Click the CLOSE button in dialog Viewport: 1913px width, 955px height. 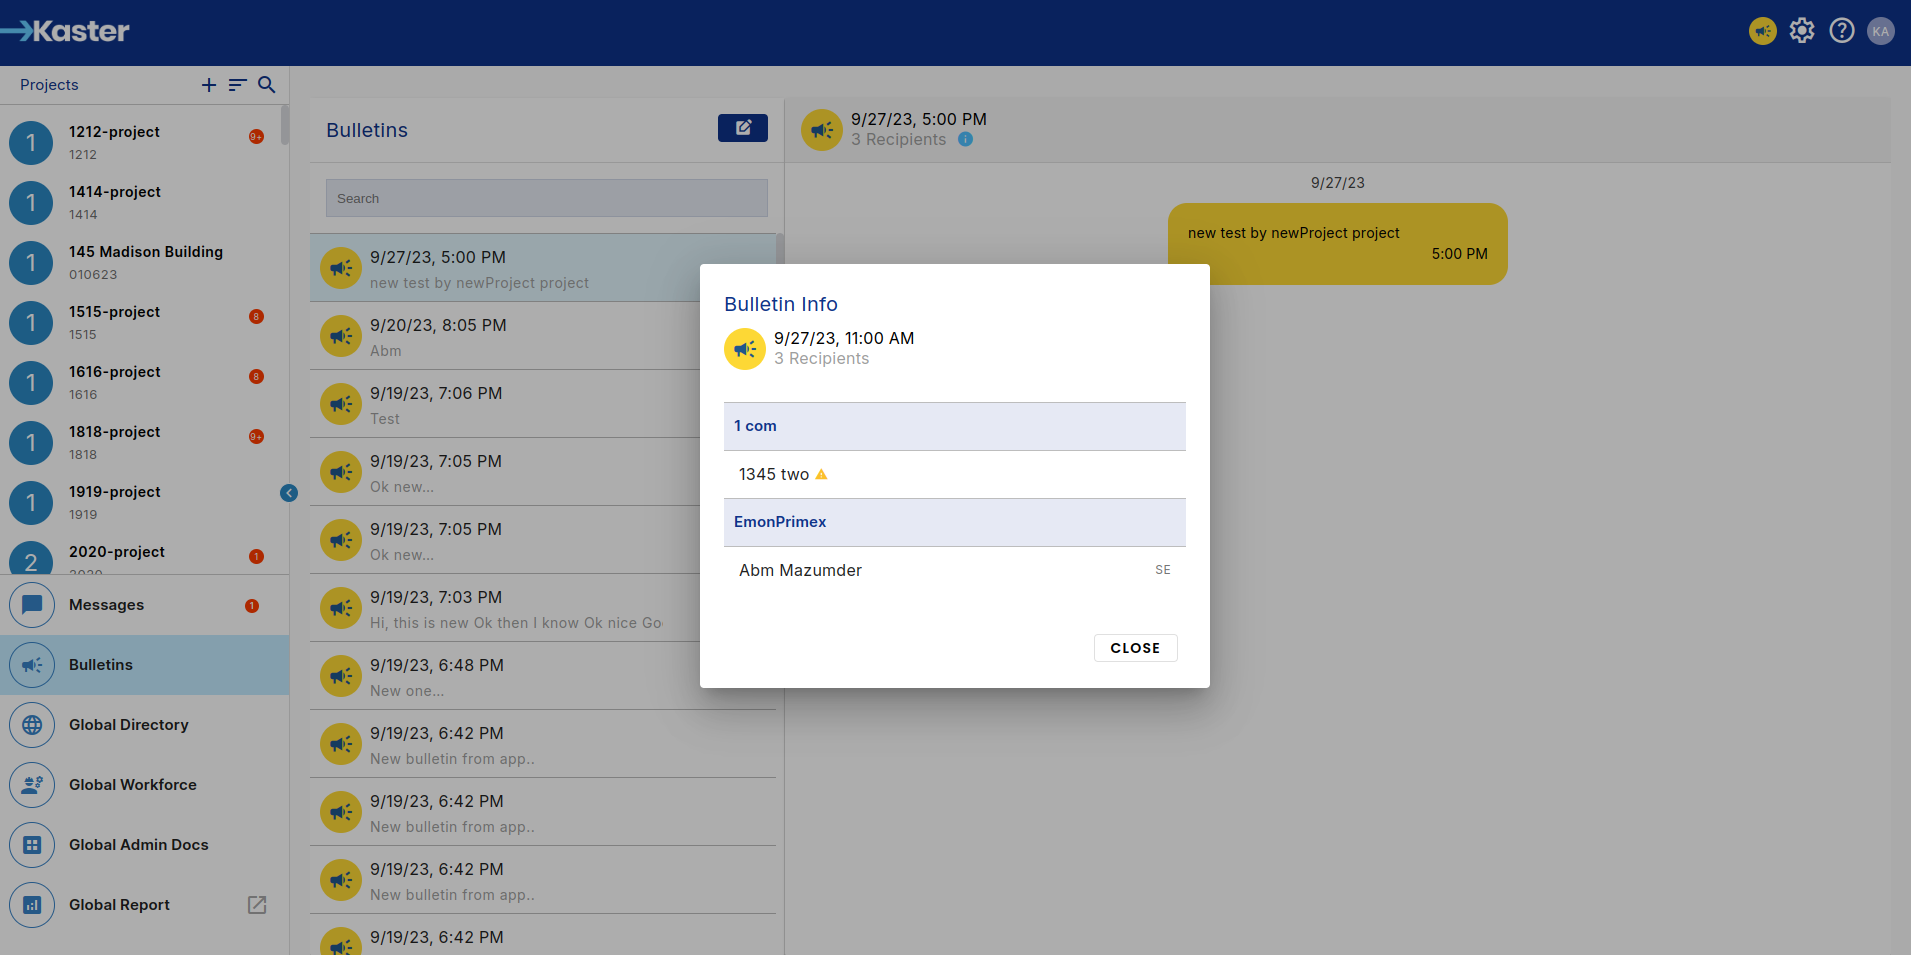[1135, 648]
